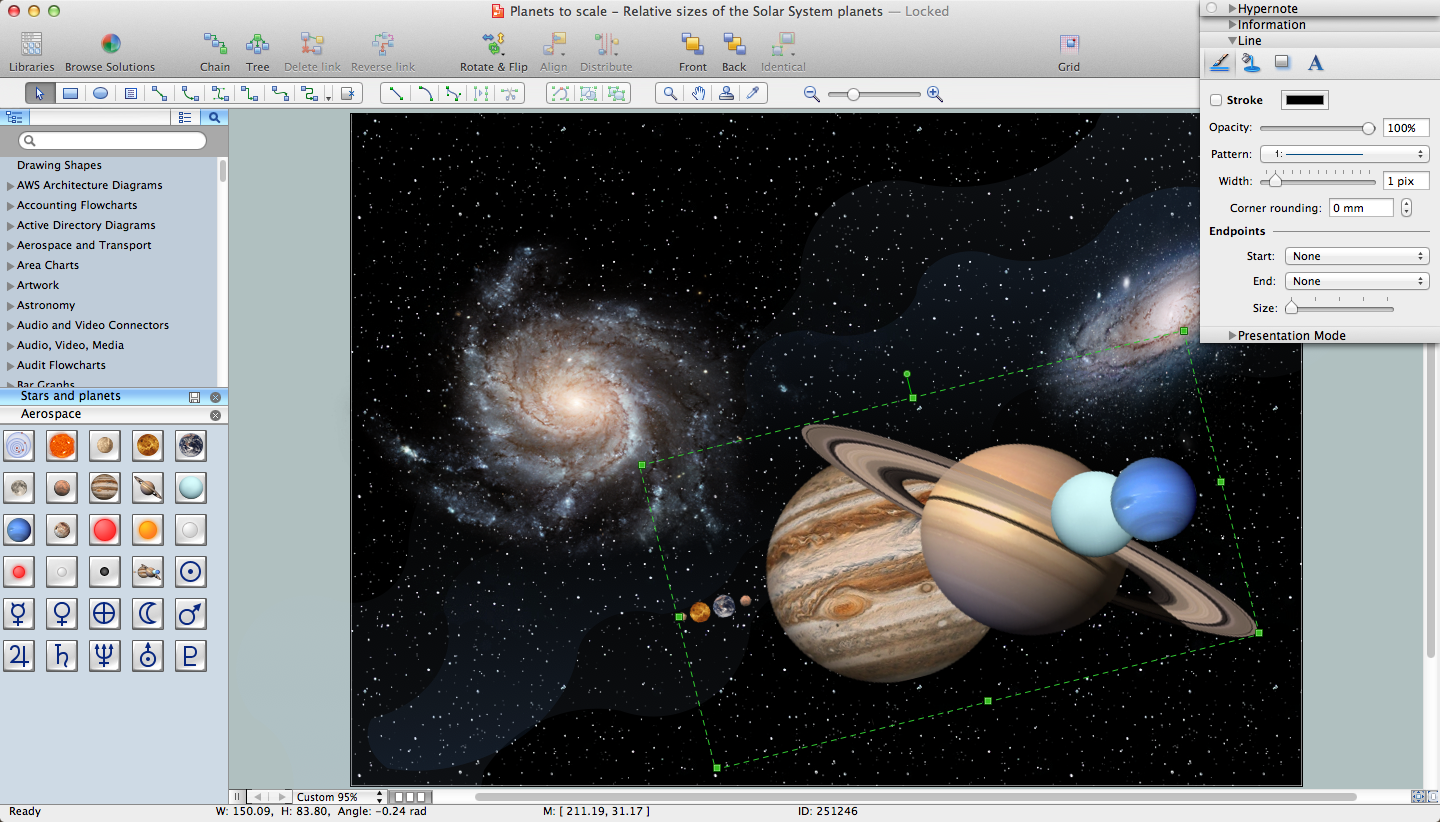The height and width of the screenshot is (822, 1440).
Task: Toggle the Grid icon in toolbar
Action: click(1069, 44)
